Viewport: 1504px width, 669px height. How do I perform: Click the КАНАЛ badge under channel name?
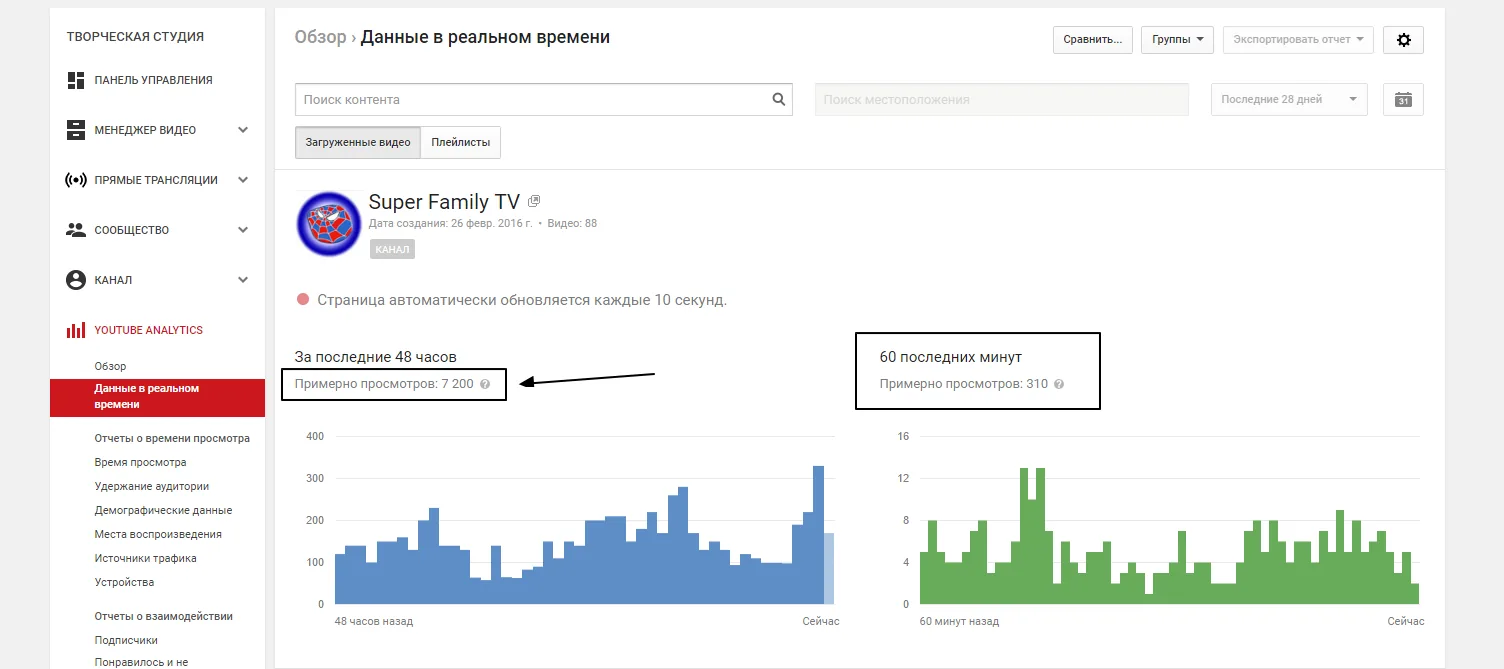pos(392,249)
